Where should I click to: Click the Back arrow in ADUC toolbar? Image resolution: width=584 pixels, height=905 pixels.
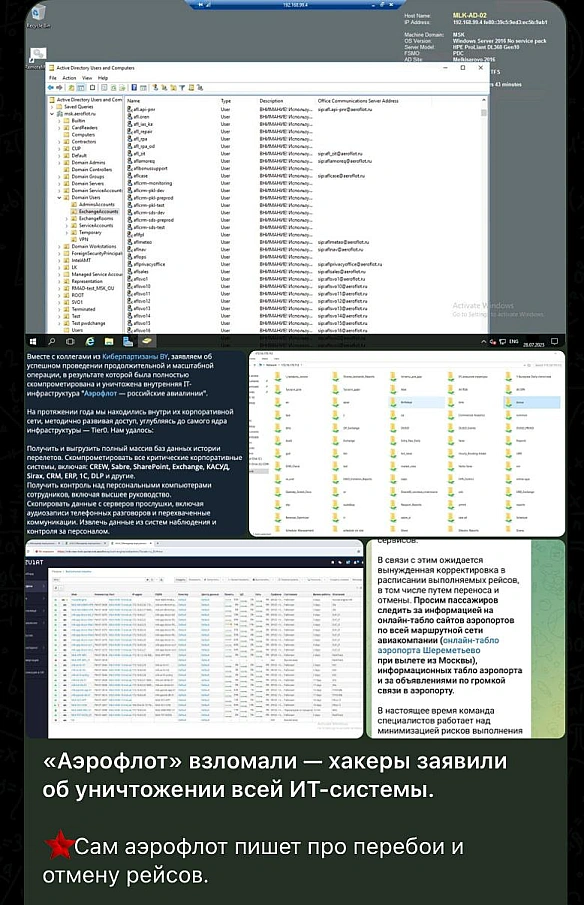(x=51, y=88)
